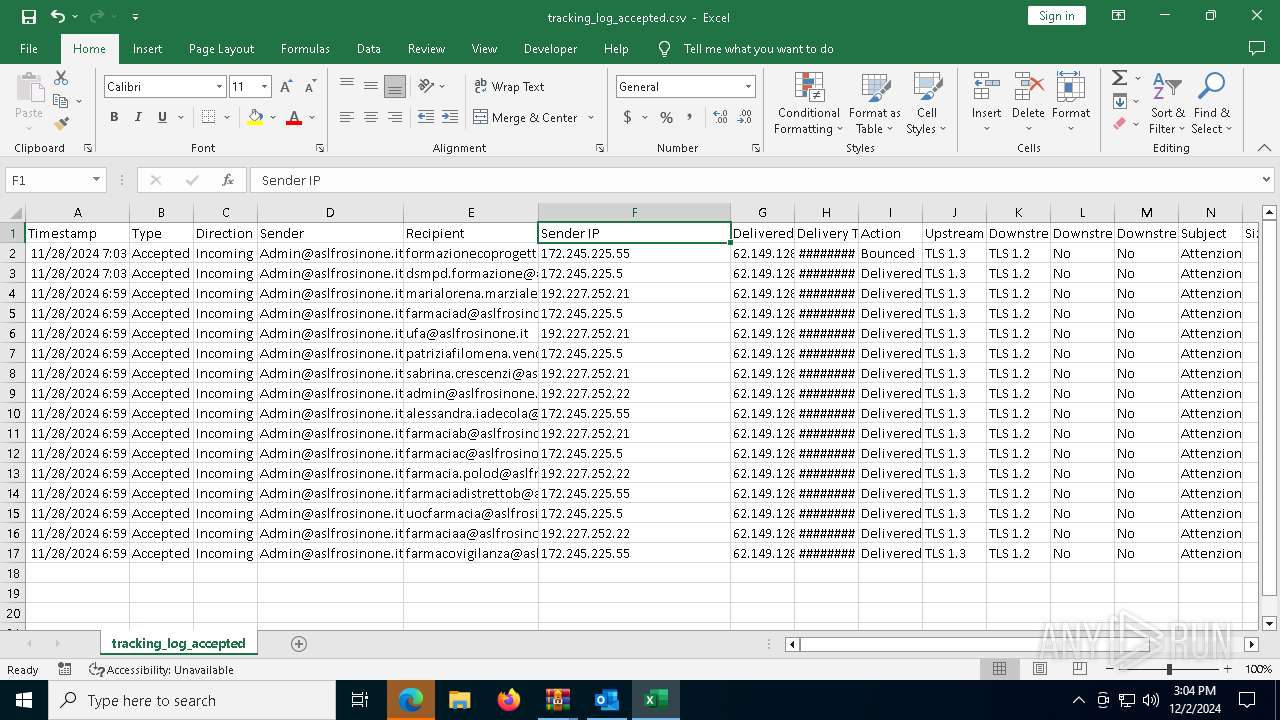Click the Sign in button
The image size is (1280, 720).
click(x=1056, y=15)
